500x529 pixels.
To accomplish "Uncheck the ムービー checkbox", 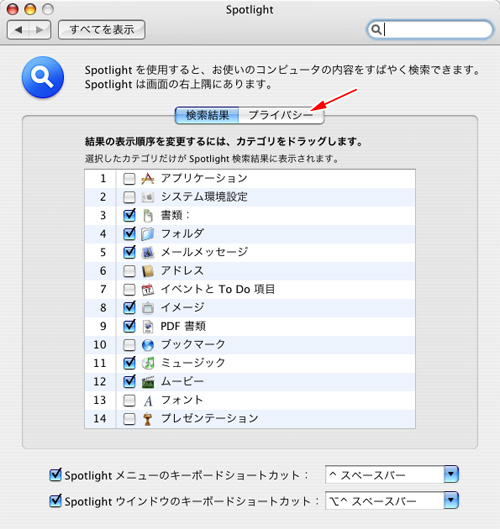I will point(129,382).
